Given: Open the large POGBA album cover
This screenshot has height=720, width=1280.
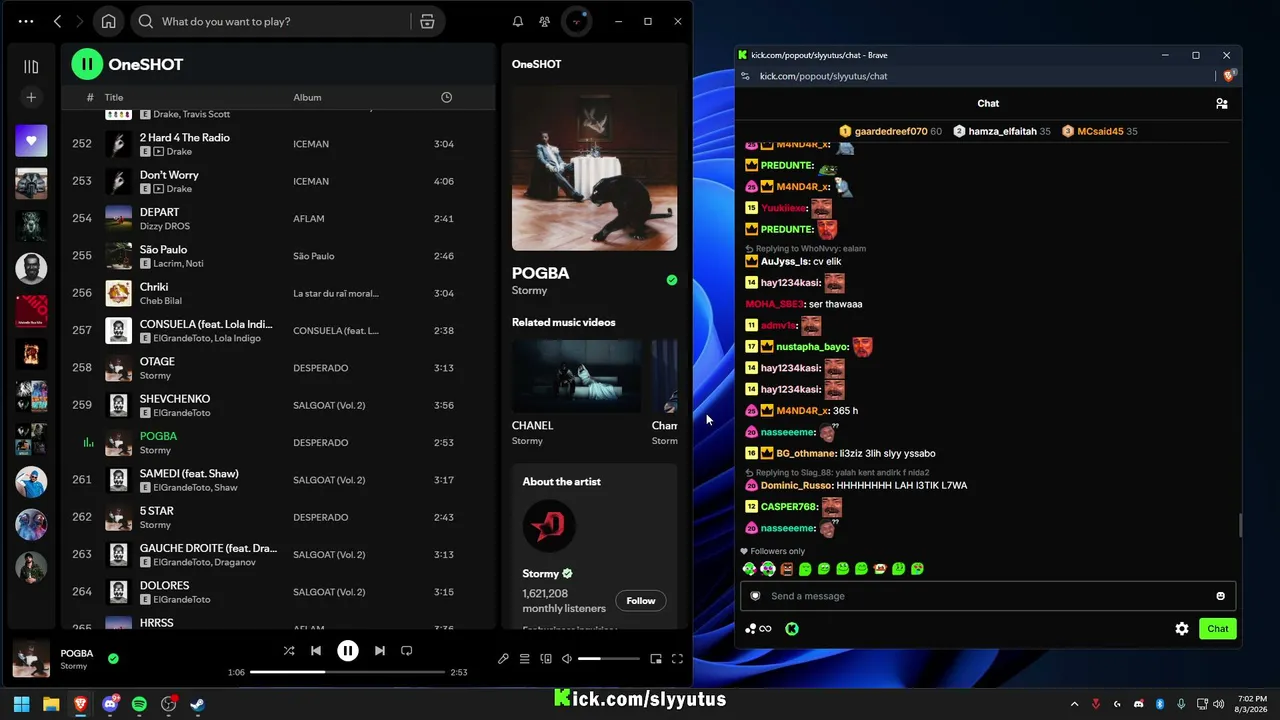Looking at the screenshot, I should (x=594, y=167).
